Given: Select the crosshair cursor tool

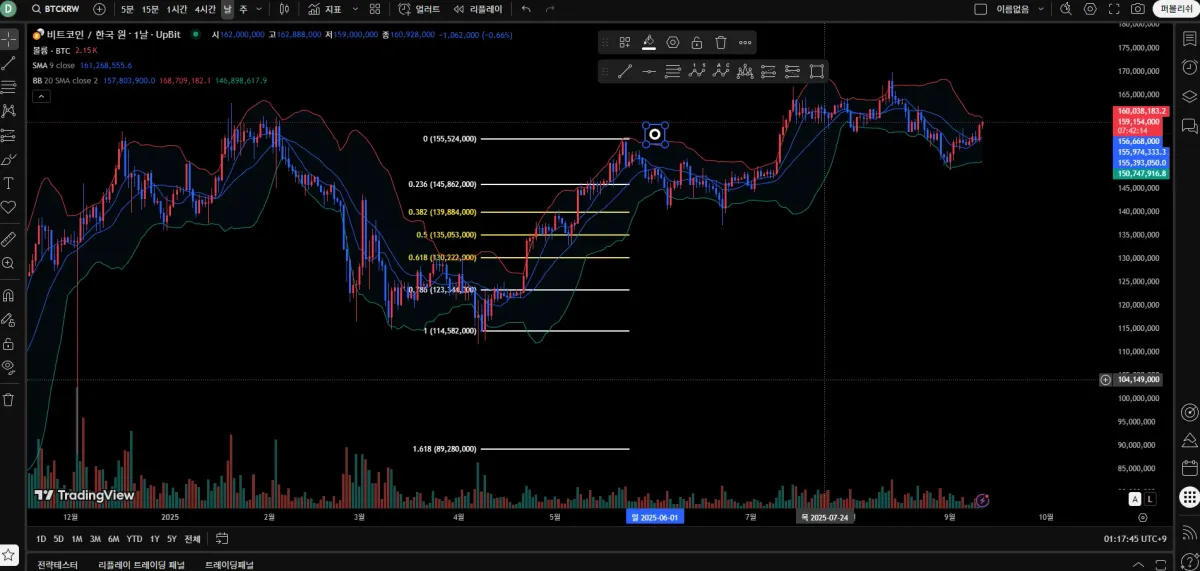Looking at the screenshot, I should (x=9, y=40).
